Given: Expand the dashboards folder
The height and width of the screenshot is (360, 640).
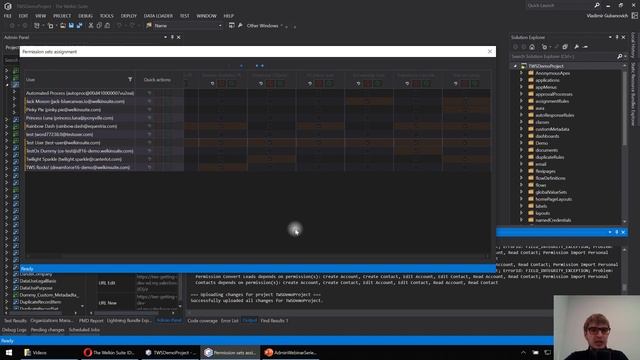Looking at the screenshot, I should (x=521, y=136).
